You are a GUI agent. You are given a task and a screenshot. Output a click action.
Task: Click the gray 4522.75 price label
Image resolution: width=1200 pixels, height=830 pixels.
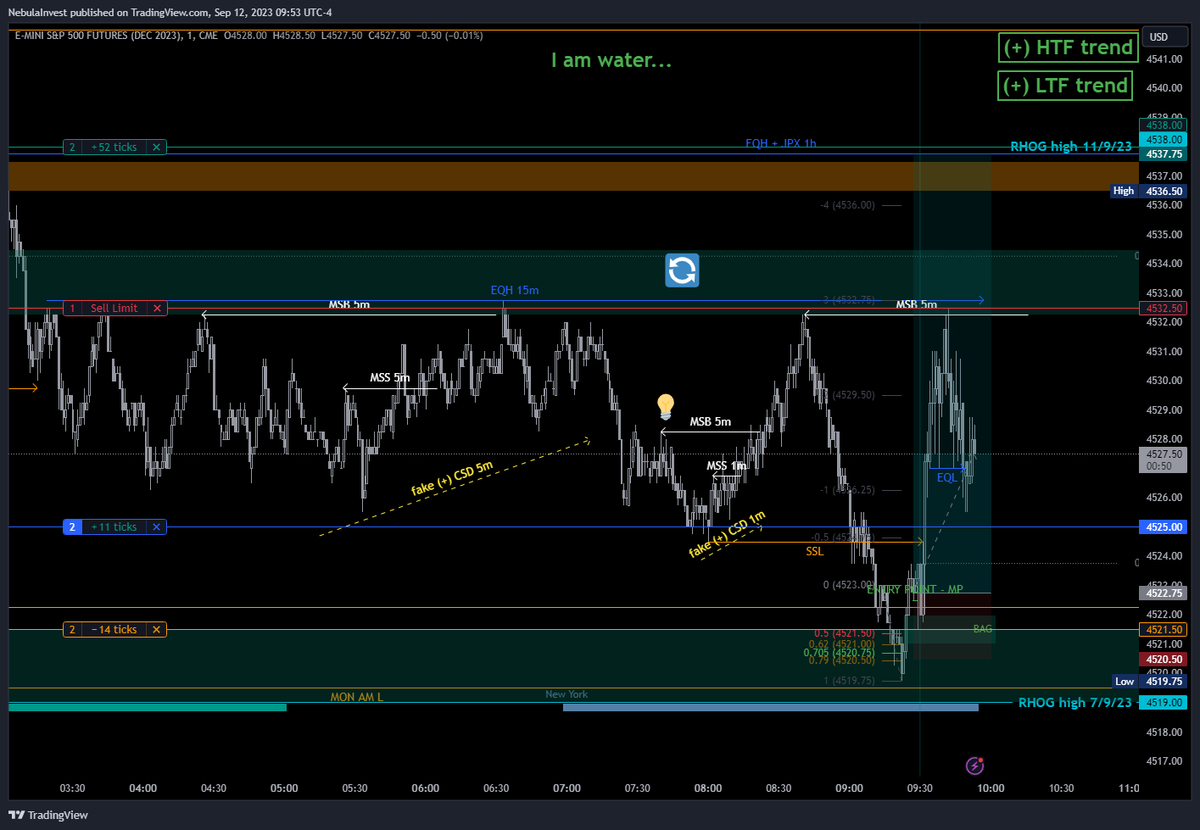click(1165, 593)
